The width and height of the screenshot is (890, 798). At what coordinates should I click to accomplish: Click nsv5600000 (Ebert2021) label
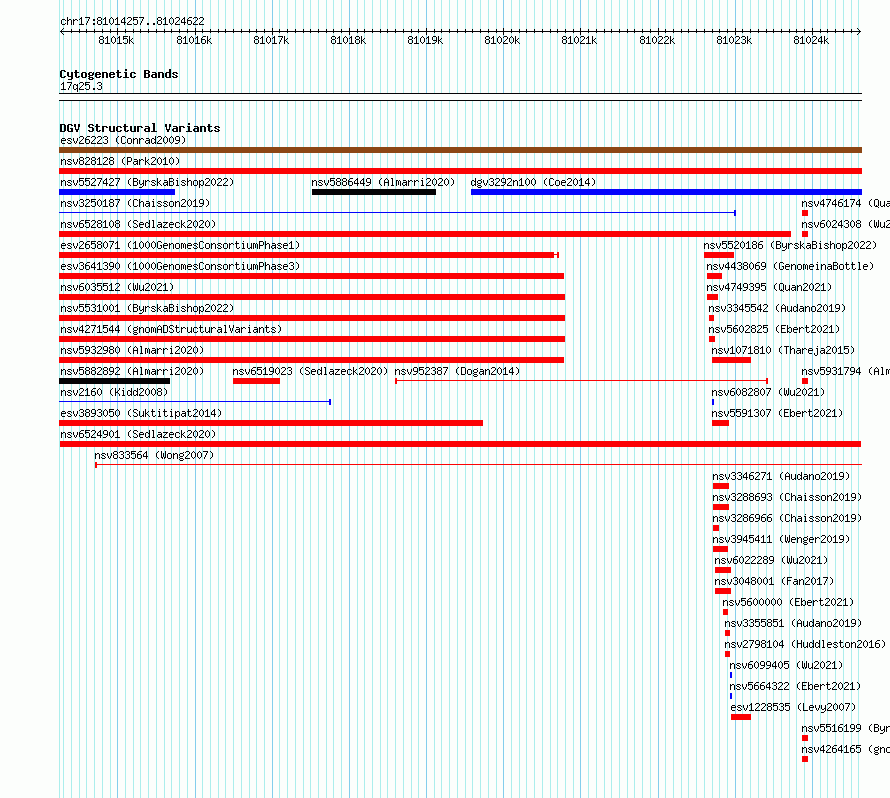[x=788, y=602]
